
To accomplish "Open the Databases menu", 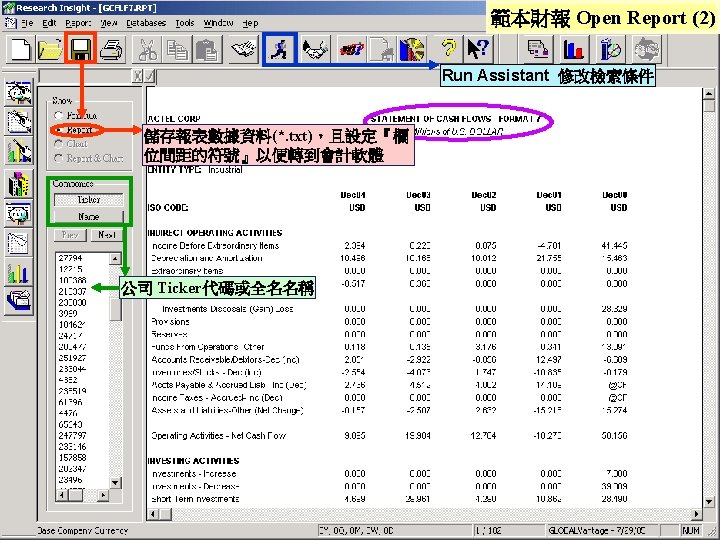I will click(146, 22).
